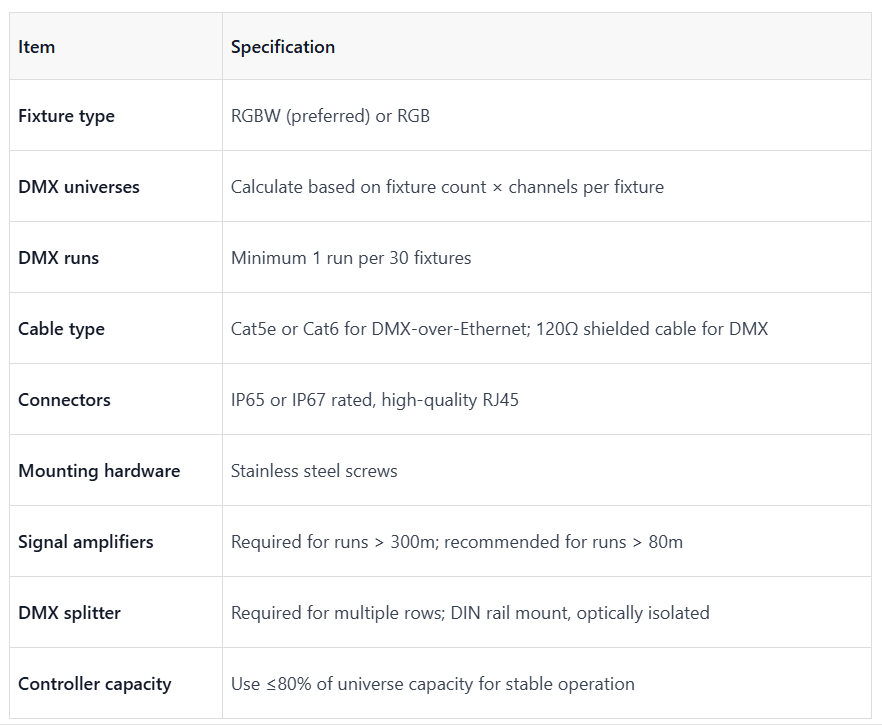Select the Controller capacity row label
Viewport: 882px width, 725px height.
[94, 684]
